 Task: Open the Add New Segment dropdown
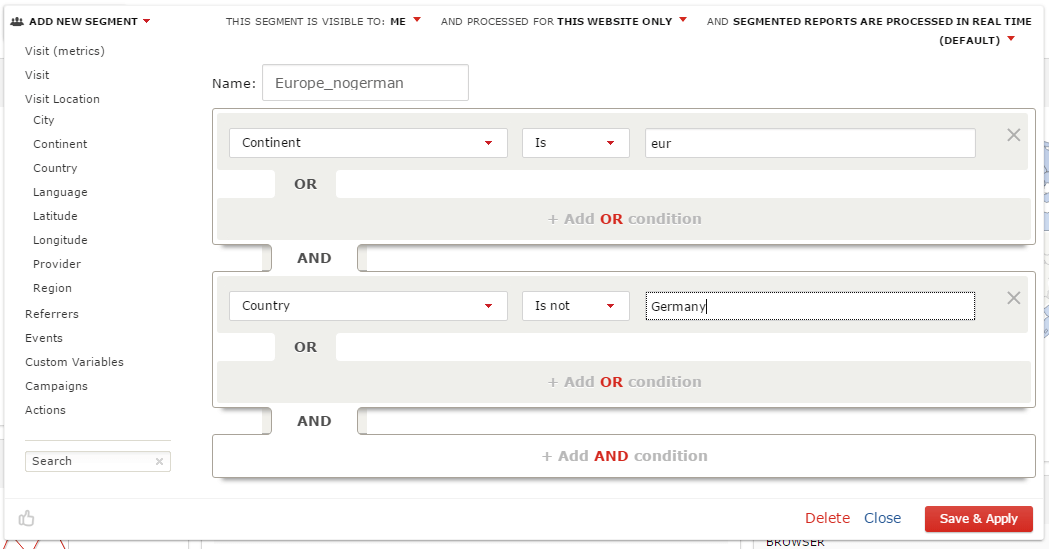pyautogui.click(x=81, y=21)
